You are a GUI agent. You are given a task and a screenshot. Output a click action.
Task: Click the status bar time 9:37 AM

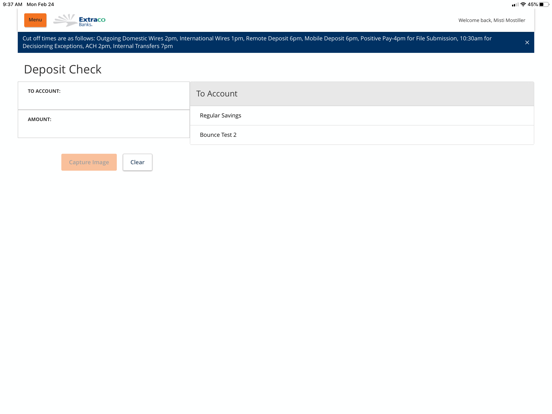tap(12, 4)
